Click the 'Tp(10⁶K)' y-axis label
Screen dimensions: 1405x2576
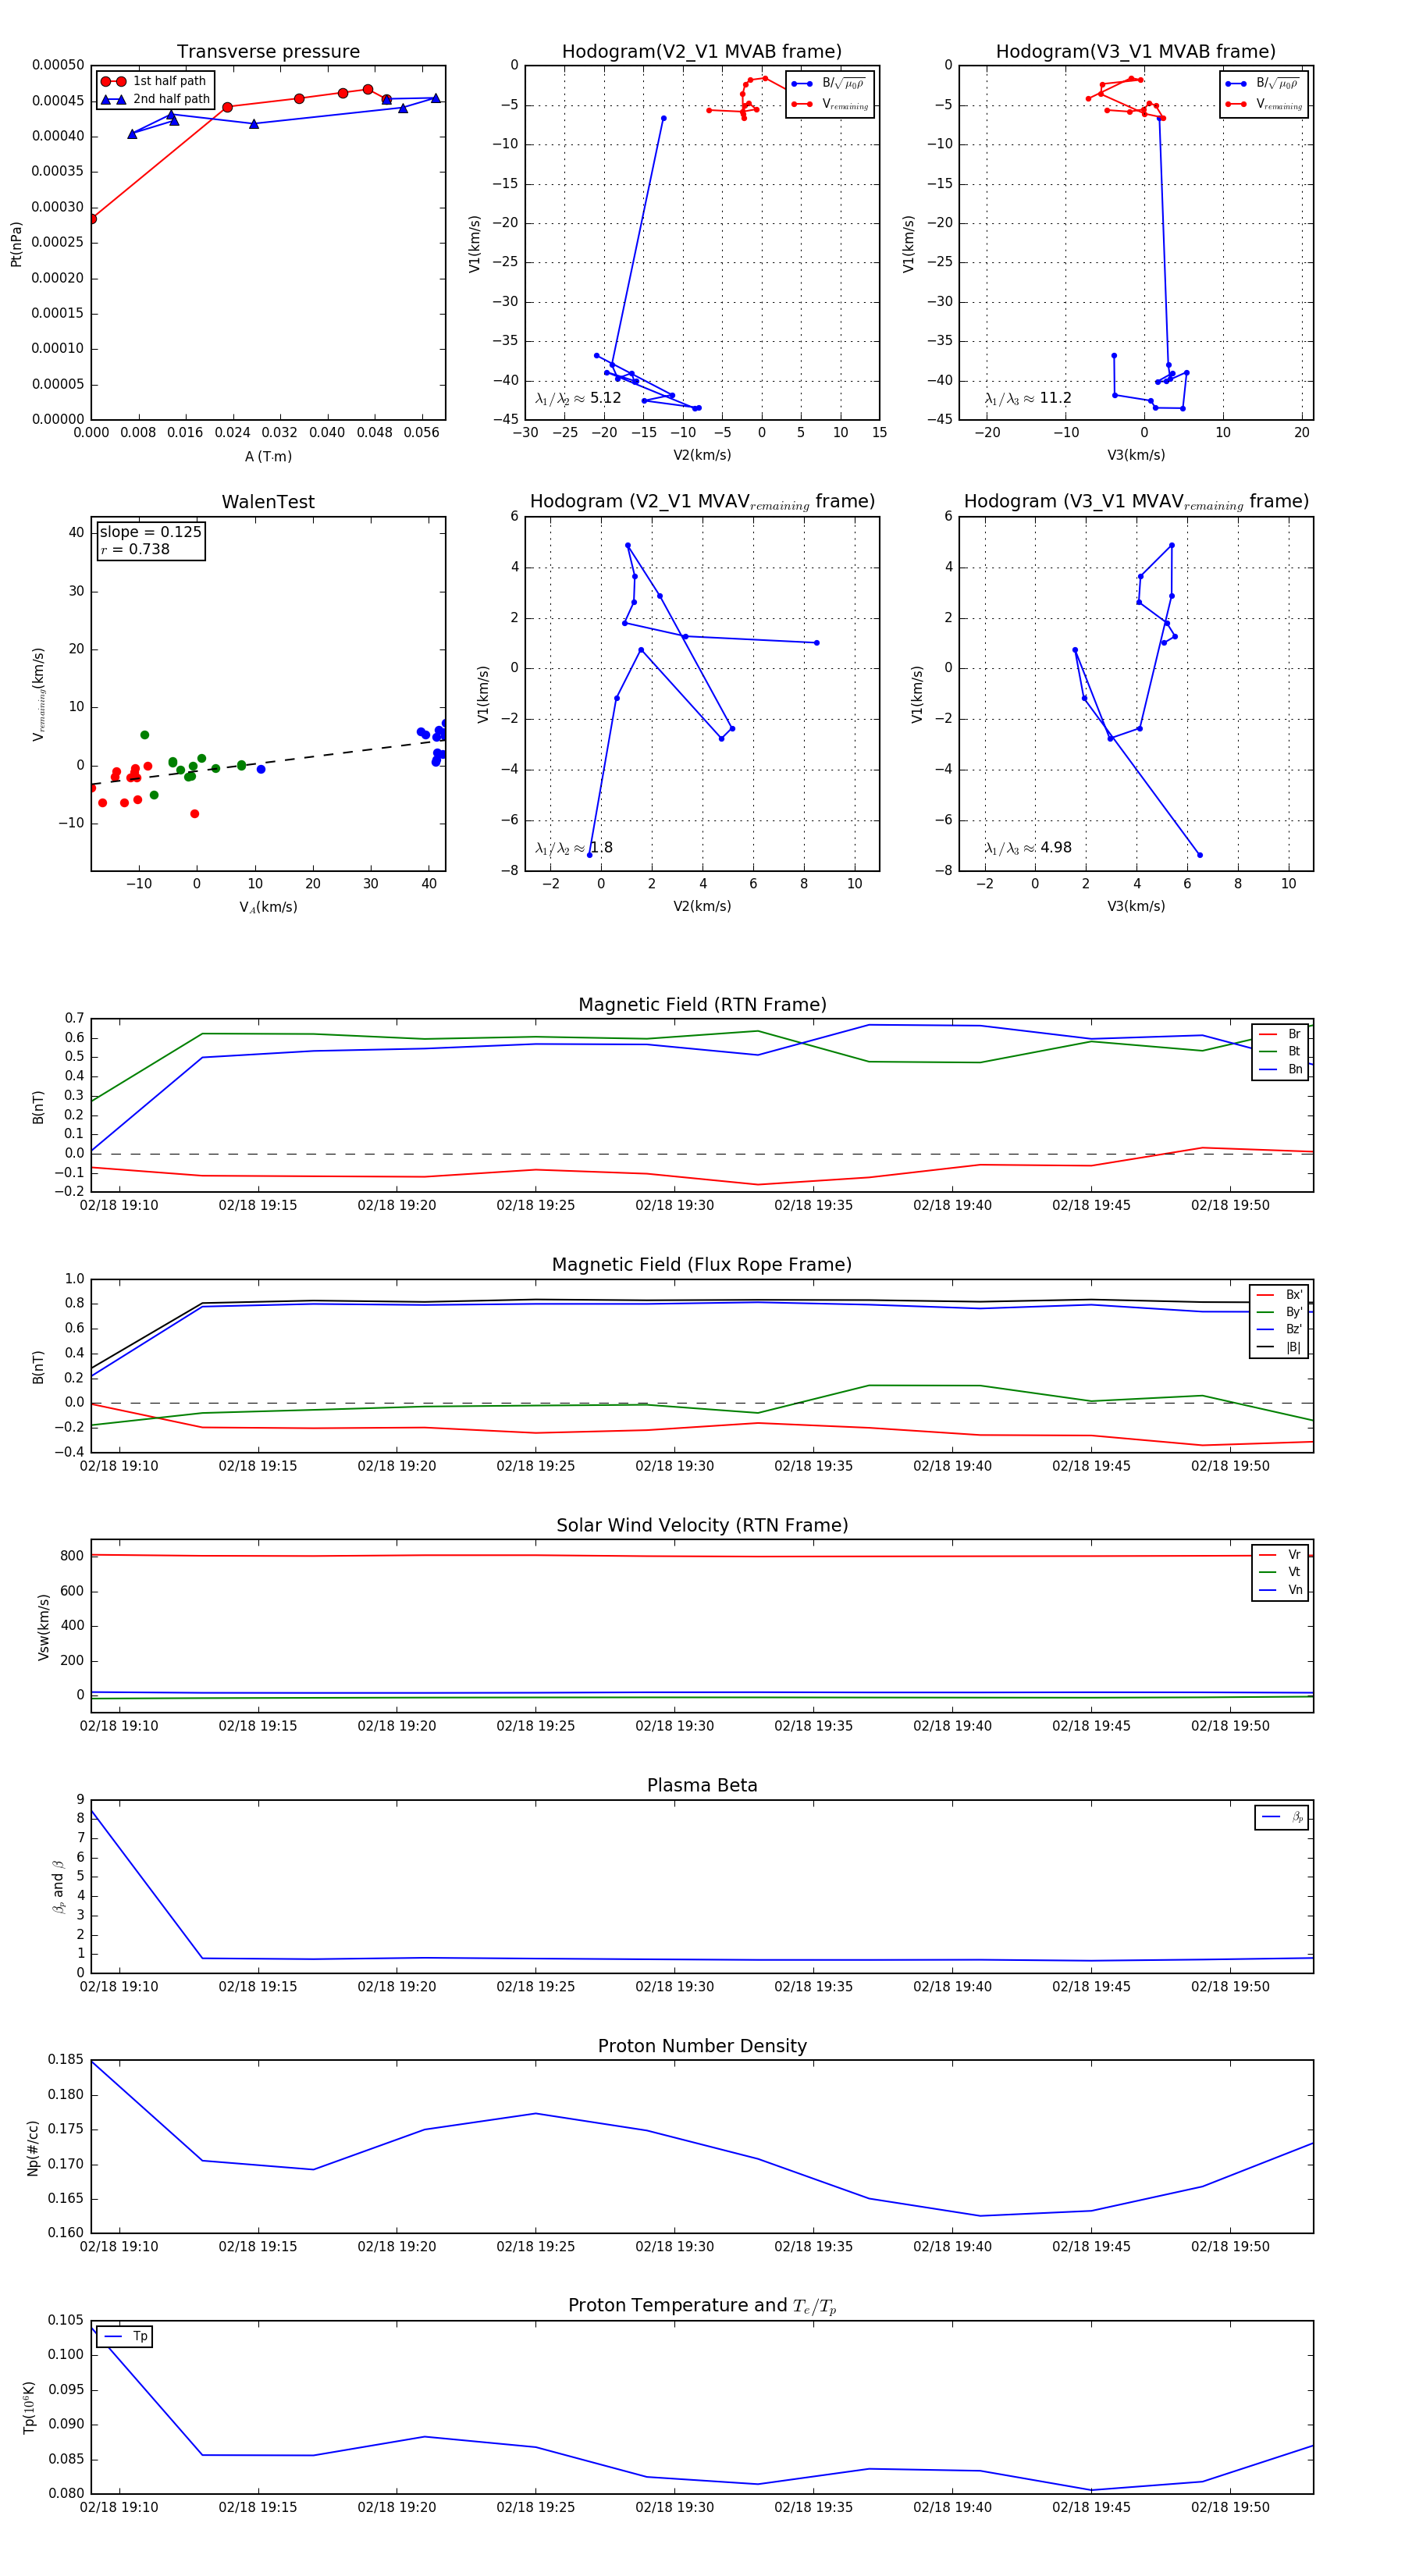[29, 2408]
